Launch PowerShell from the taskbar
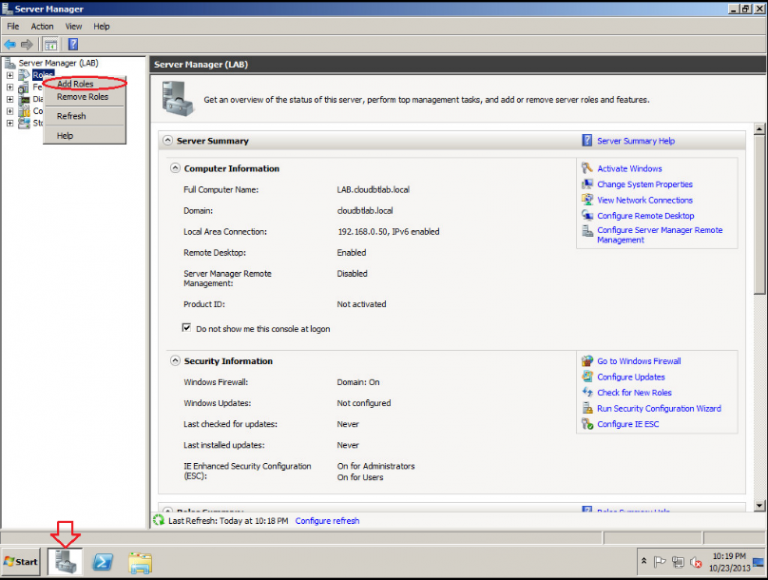Image resolution: width=768 pixels, height=580 pixels. click(102, 561)
